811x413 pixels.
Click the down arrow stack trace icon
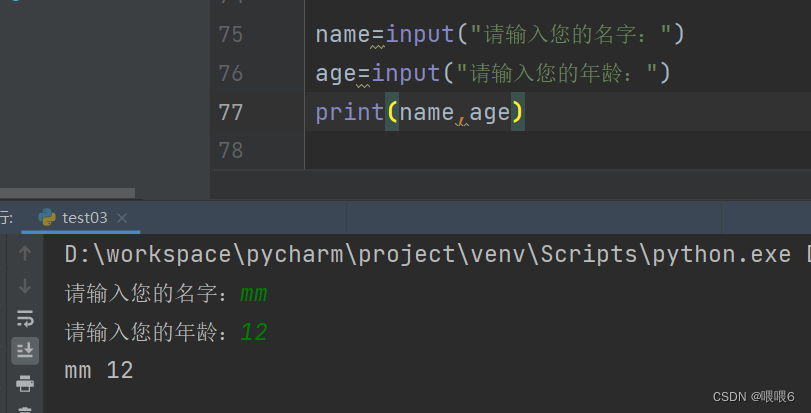click(x=25, y=286)
